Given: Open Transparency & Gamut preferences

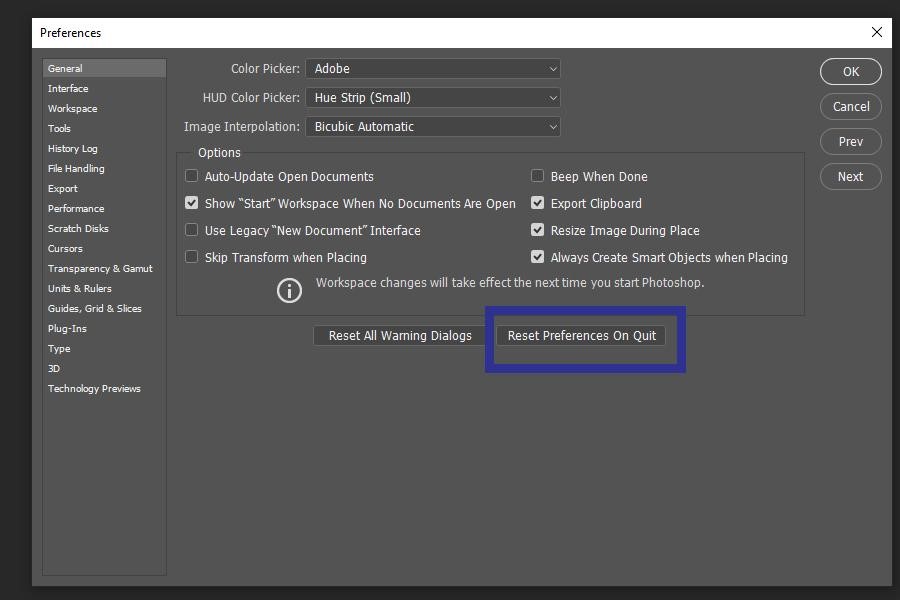Looking at the screenshot, I should (x=104, y=268).
